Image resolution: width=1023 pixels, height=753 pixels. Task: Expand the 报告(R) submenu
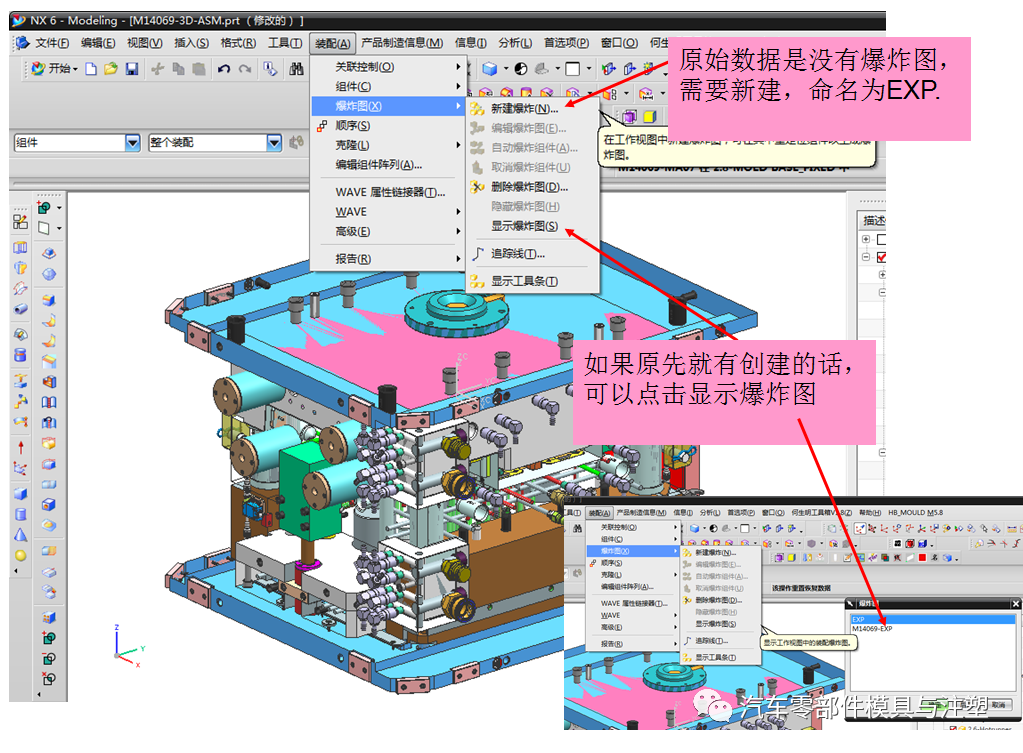(389, 258)
